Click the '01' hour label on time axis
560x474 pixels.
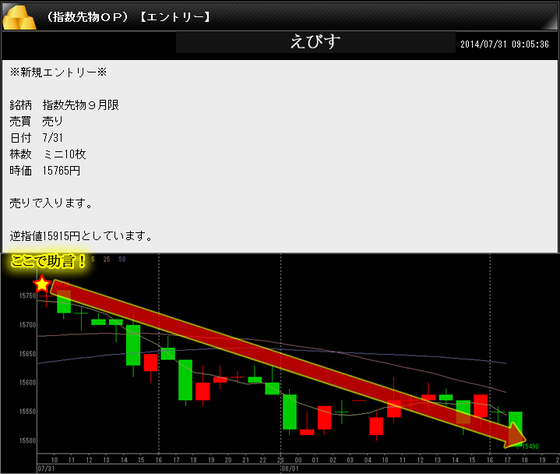[x=315, y=460]
